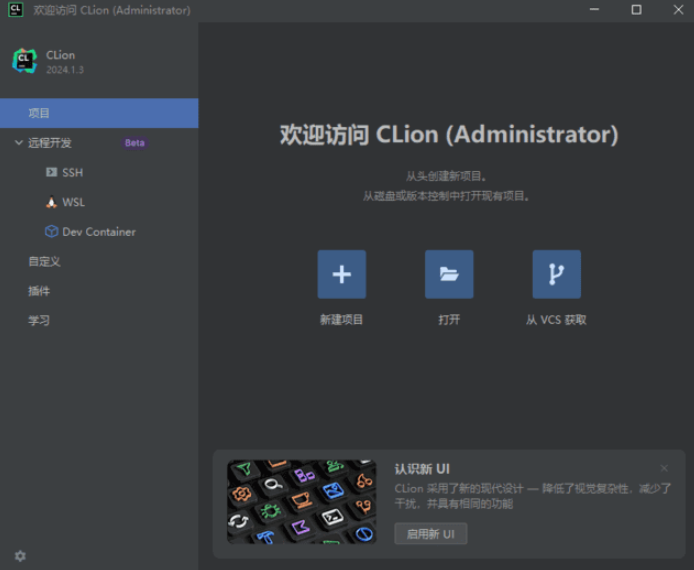694x570 pixels.
Task: Click the 打开 label
Action: coord(449,320)
